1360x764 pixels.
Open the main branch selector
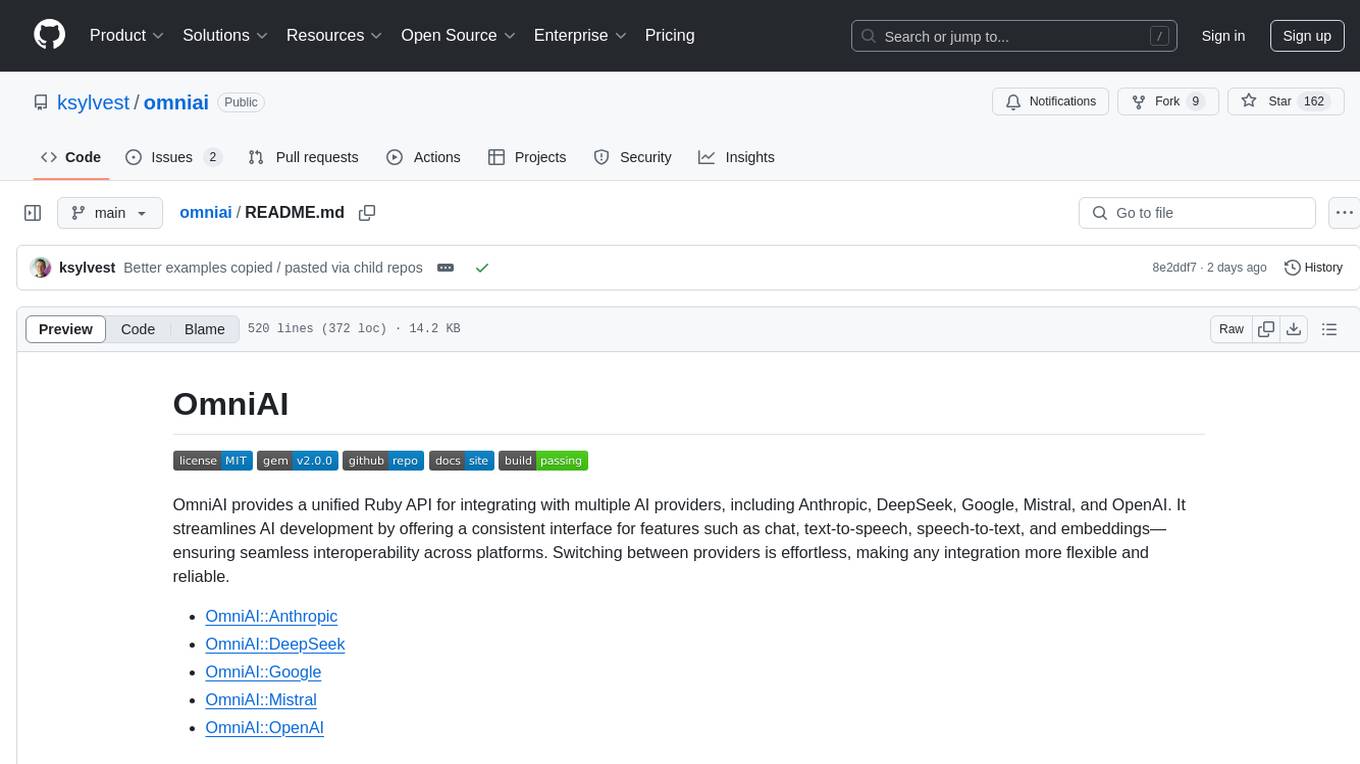[x=109, y=213]
